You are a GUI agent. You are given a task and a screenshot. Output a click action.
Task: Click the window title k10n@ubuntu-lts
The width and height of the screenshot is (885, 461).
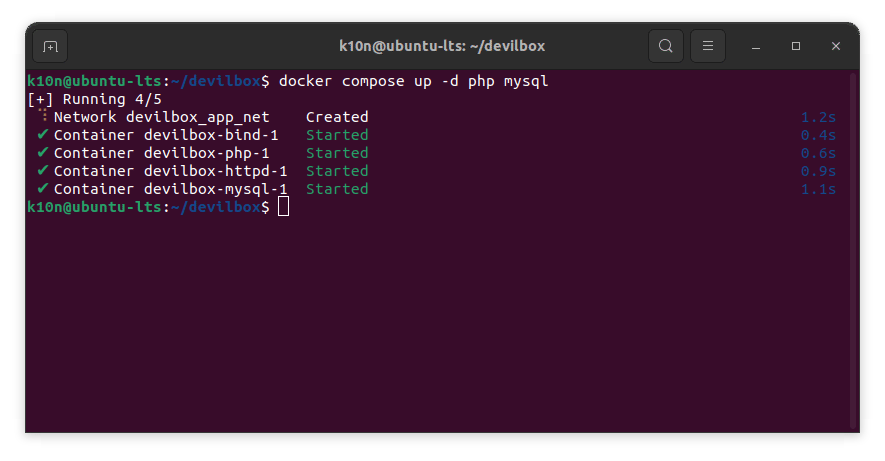point(442,46)
